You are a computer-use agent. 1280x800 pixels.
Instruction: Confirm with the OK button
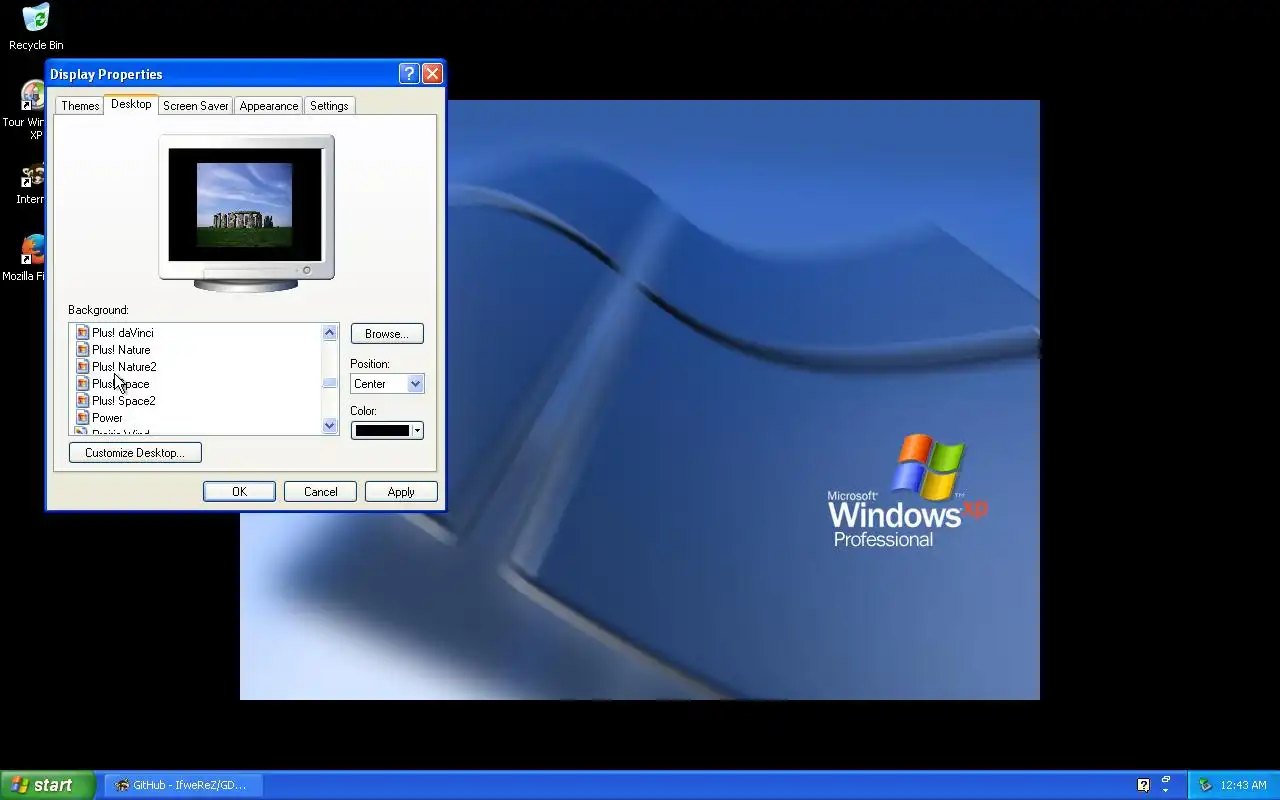239,492
